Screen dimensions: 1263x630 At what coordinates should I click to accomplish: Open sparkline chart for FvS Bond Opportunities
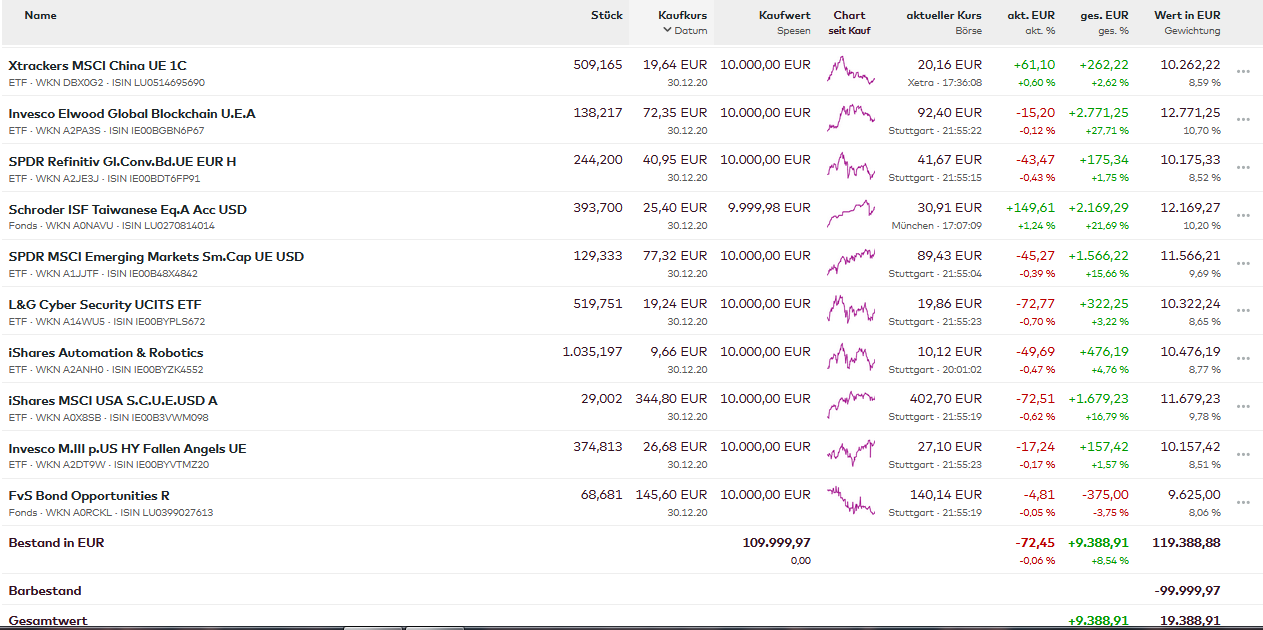tap(850, 501)
